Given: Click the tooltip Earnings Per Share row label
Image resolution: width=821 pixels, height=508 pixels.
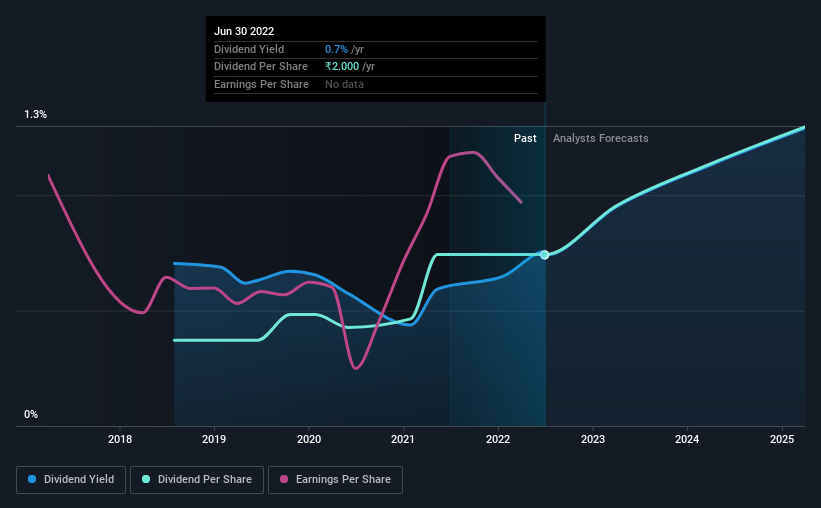Looking at the screenshot, I should (261, 84).
